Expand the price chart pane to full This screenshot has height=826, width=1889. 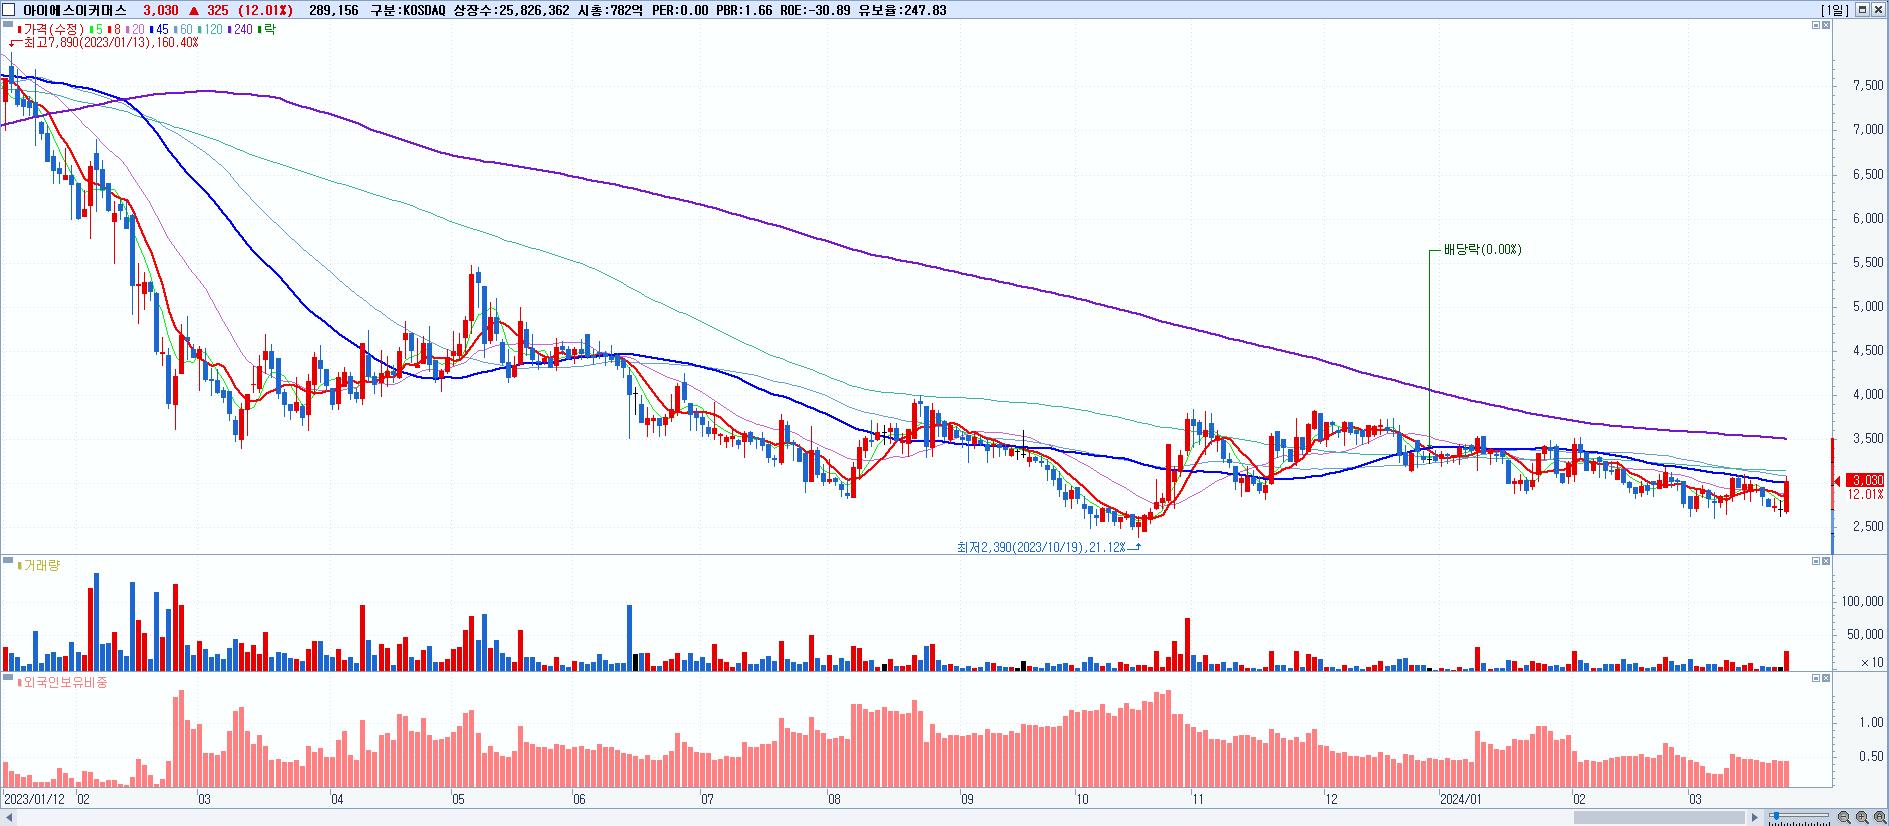pyautogui.click(x=1826, y=25)
